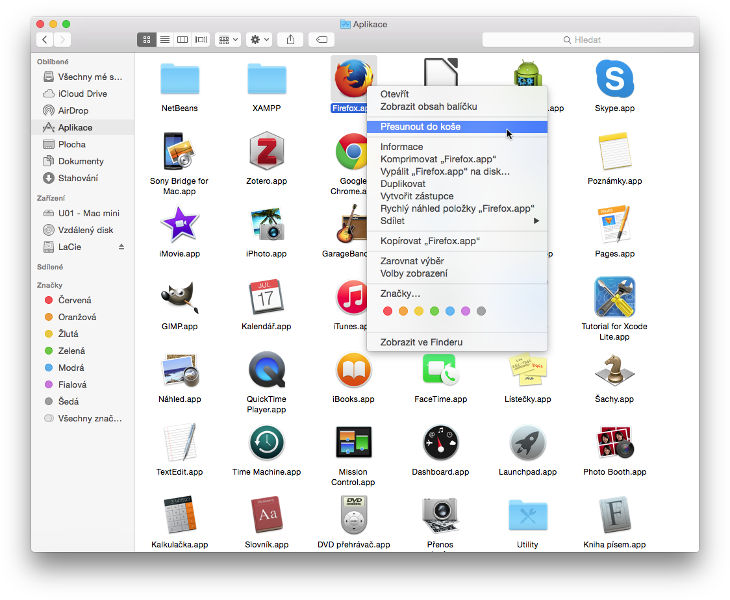The height and width of the screenshot is (600, 730).
Task: Select the Poznámky.app icon
Action: click(x=615, y=151)
